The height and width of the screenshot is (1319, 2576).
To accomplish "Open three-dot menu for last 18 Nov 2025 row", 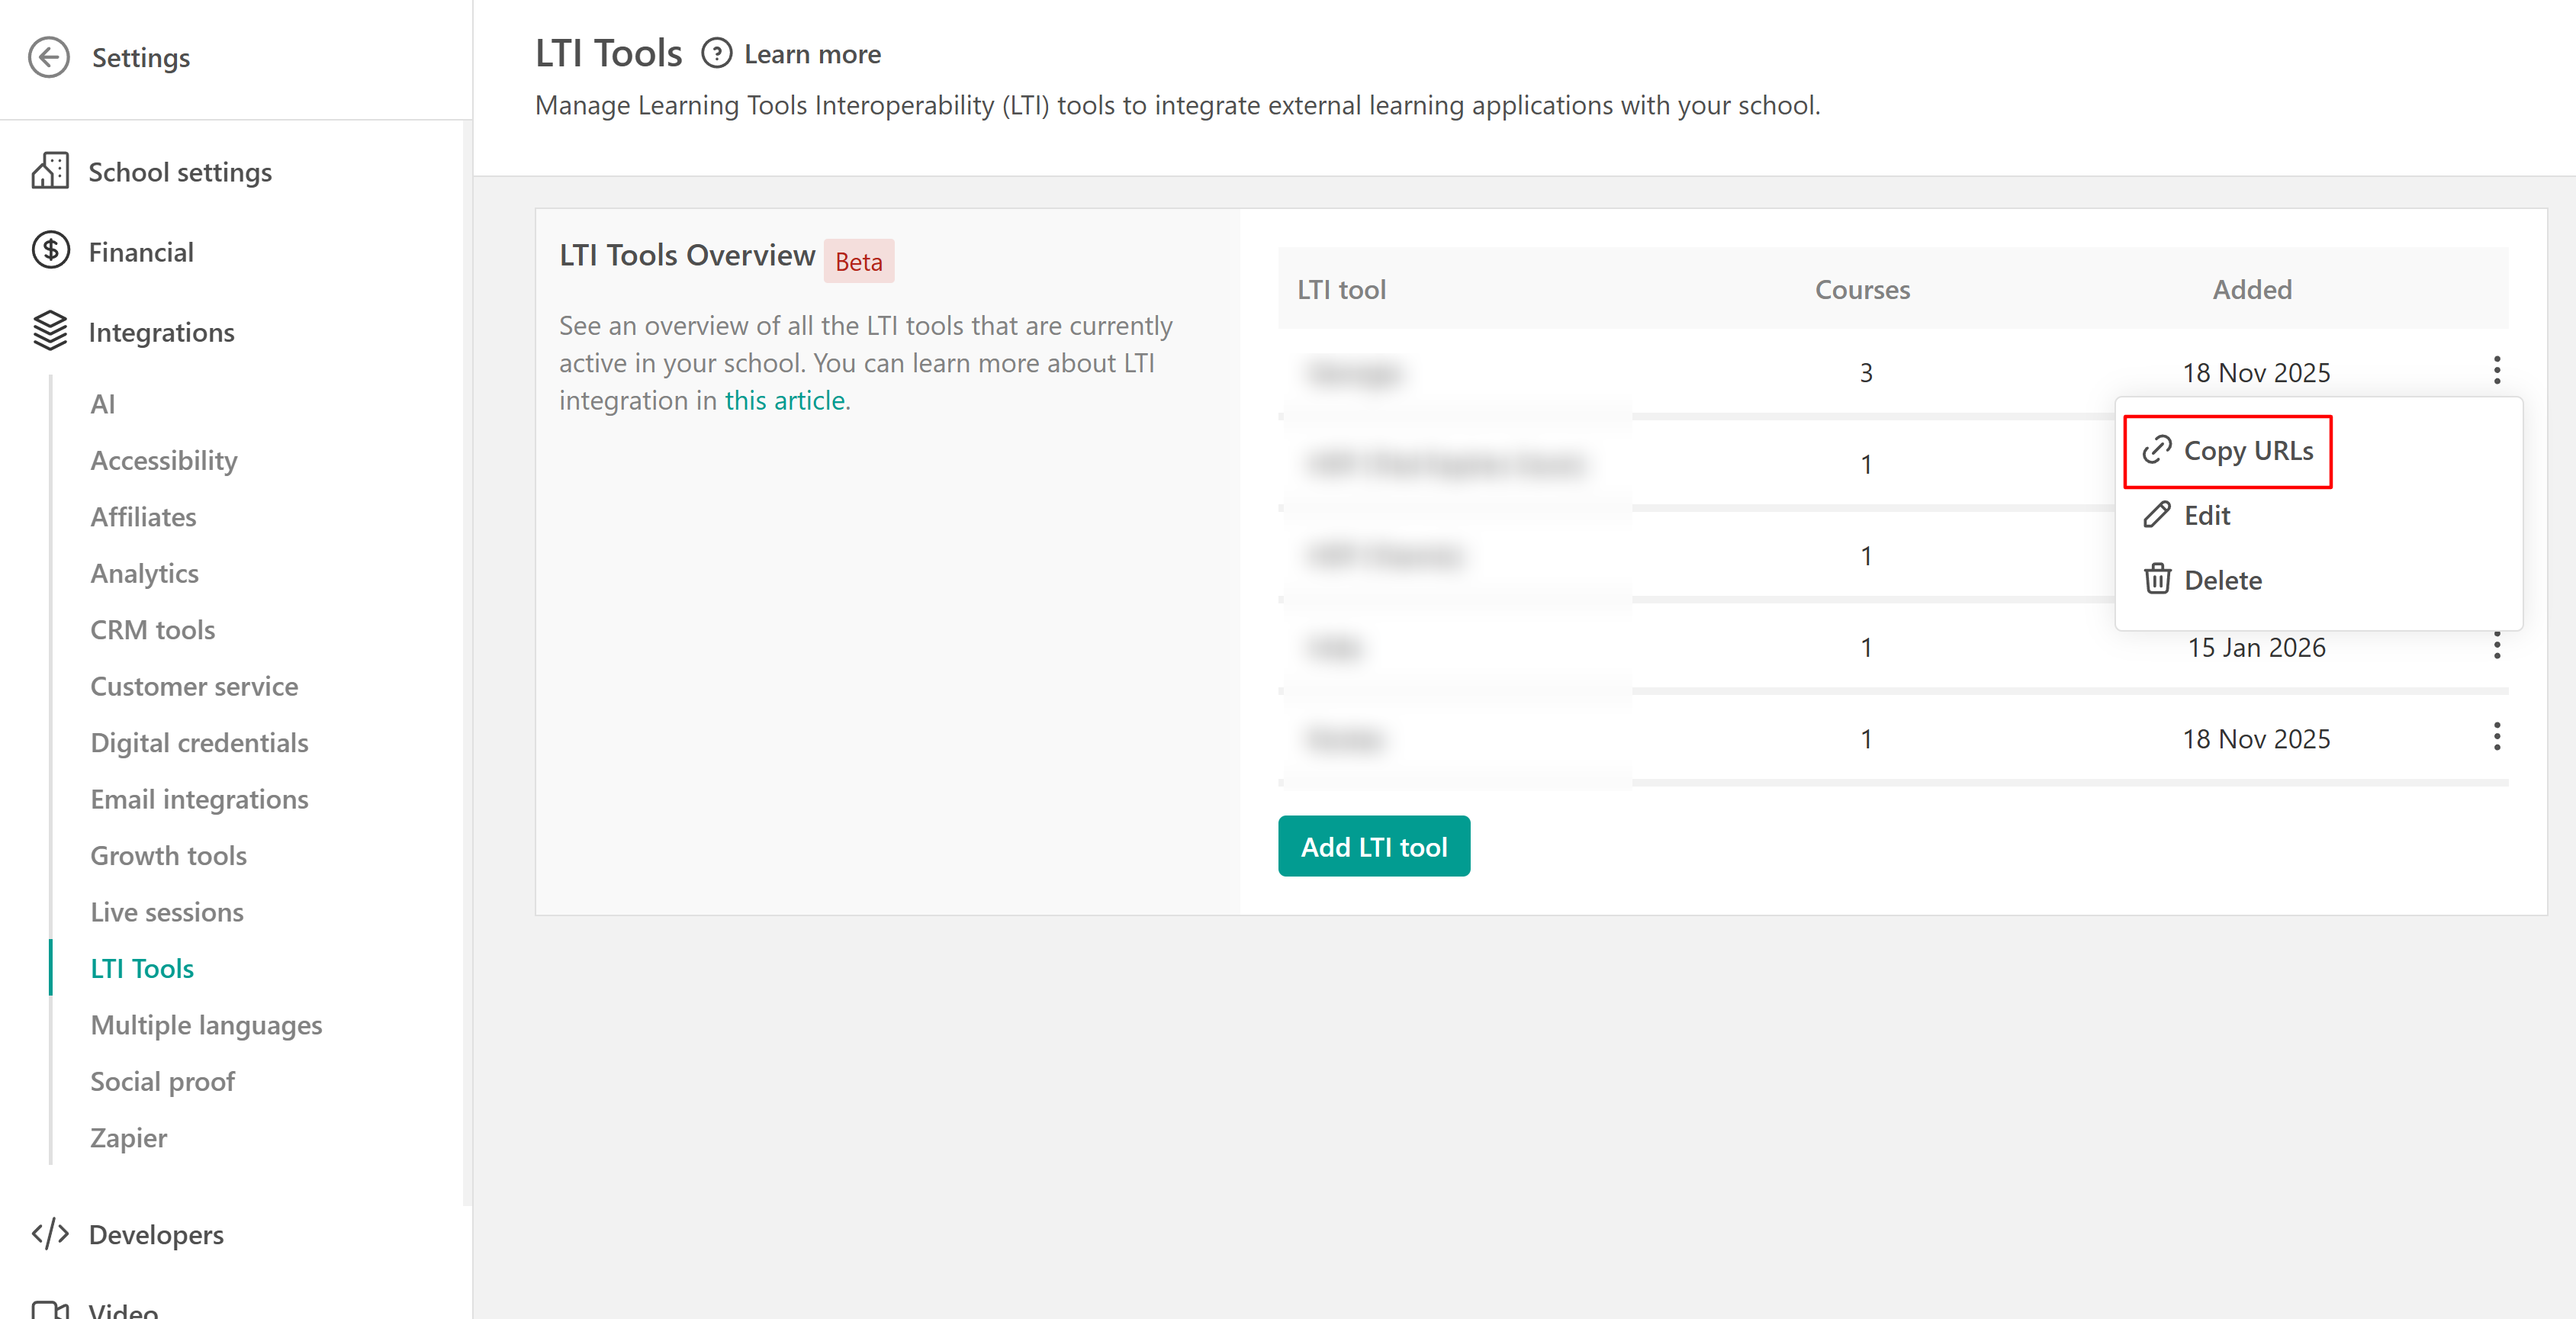I will (x=2496, y=738).
